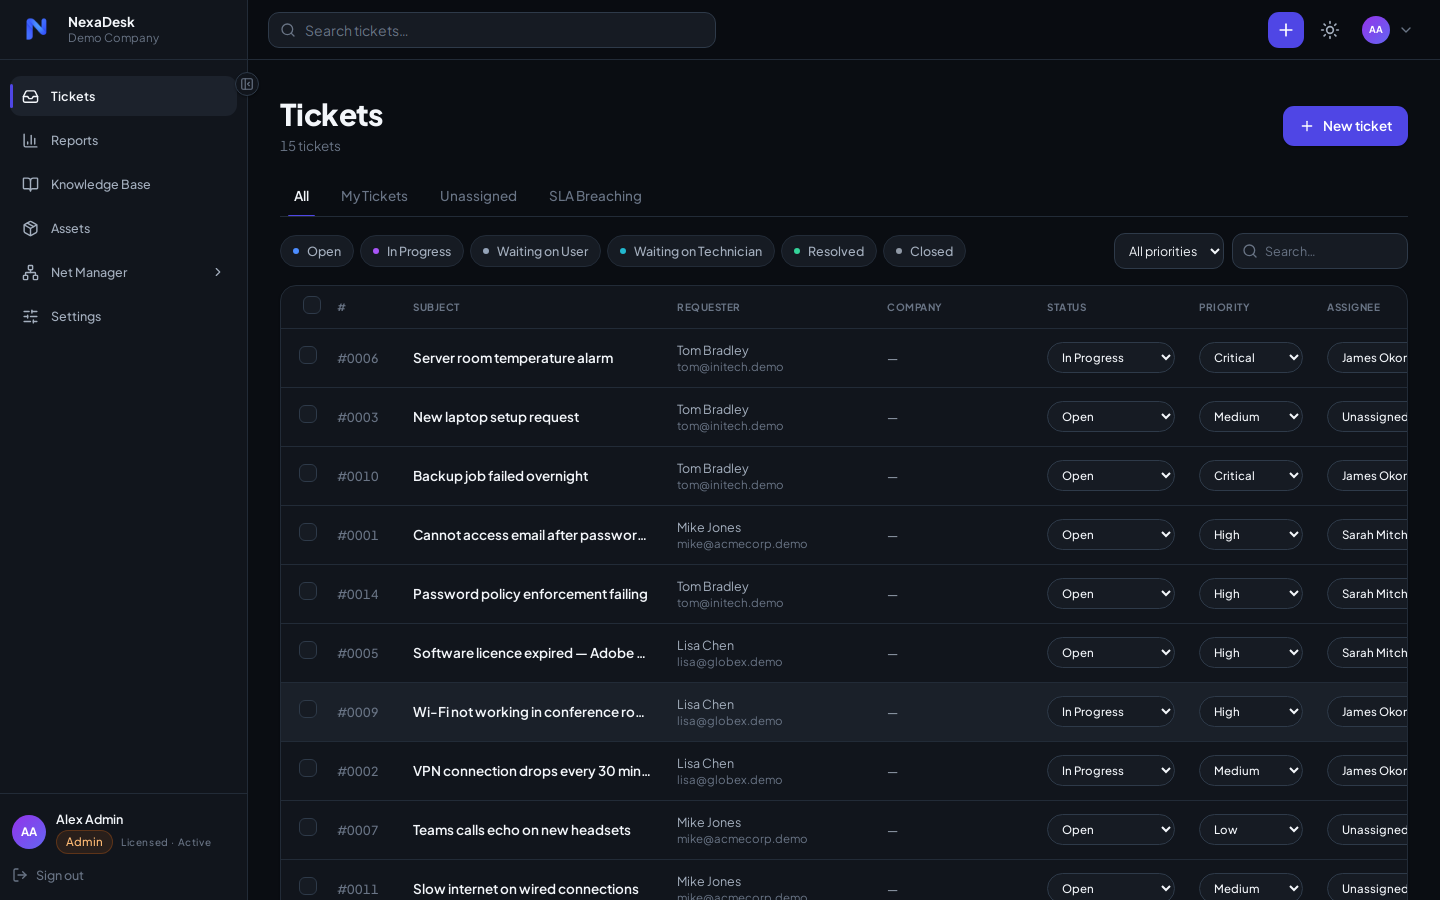This screenshot has width=1440, height=900.
Task: Filter by Waiting on User chip
Action: [535, 251]
